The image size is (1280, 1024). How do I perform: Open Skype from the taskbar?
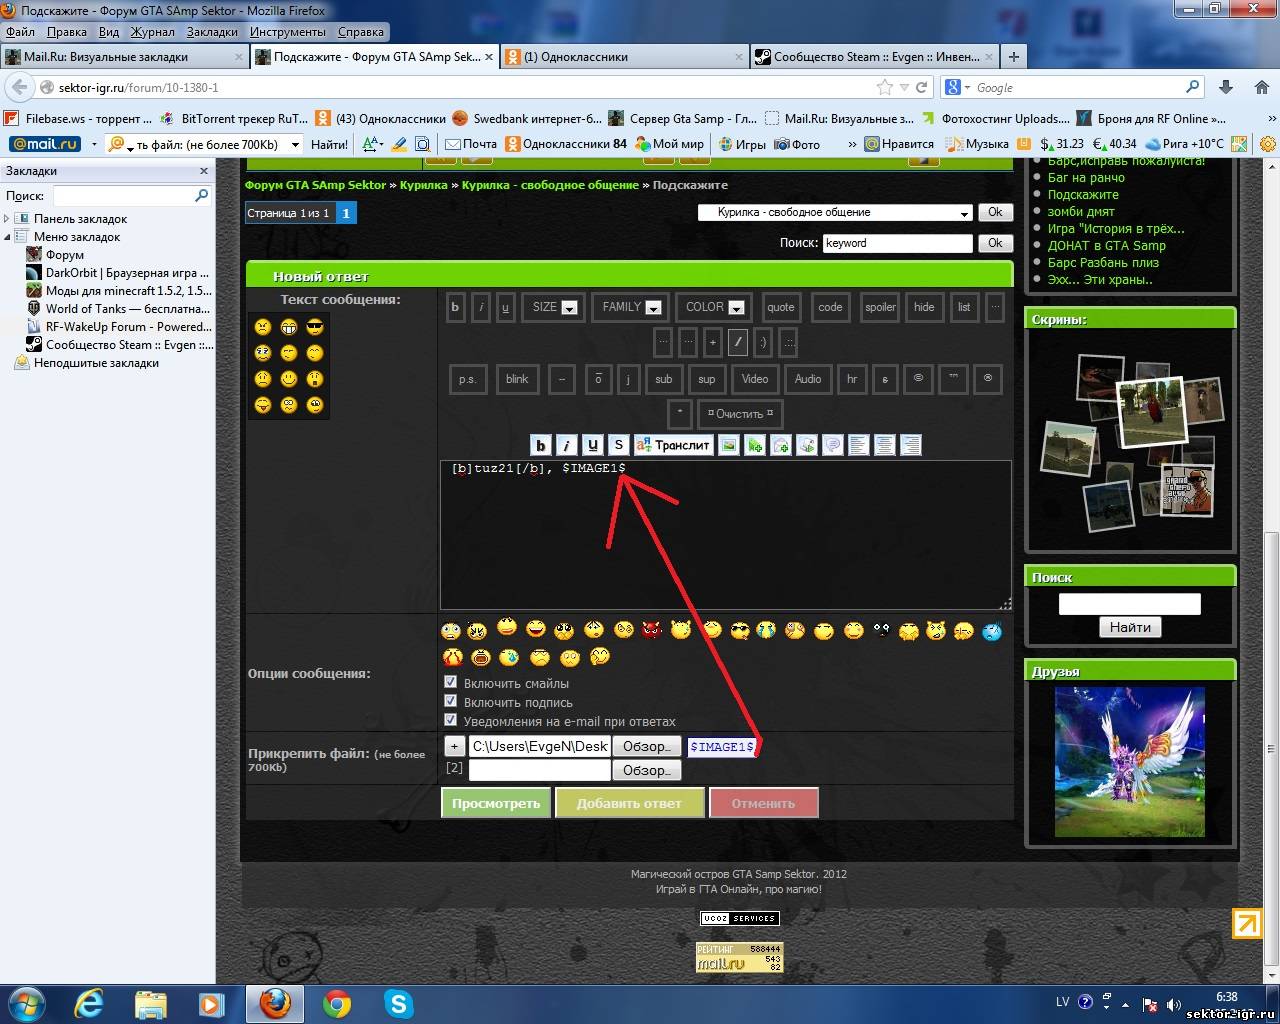click(399, 1003)
